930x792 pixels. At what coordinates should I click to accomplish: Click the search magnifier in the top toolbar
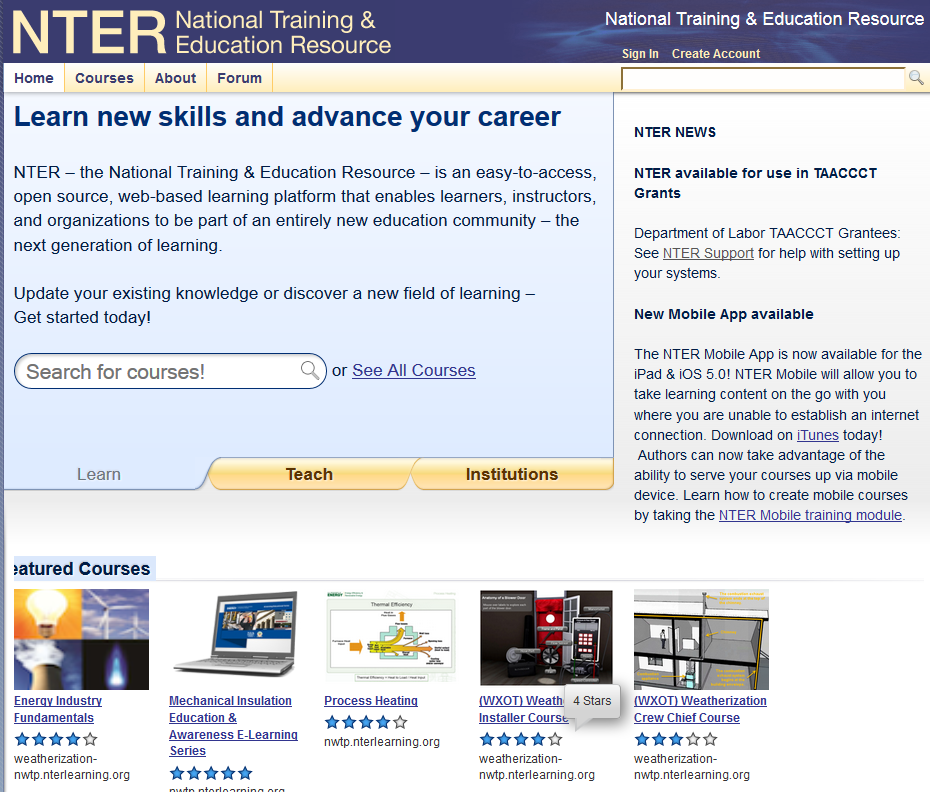click(916, 77)
